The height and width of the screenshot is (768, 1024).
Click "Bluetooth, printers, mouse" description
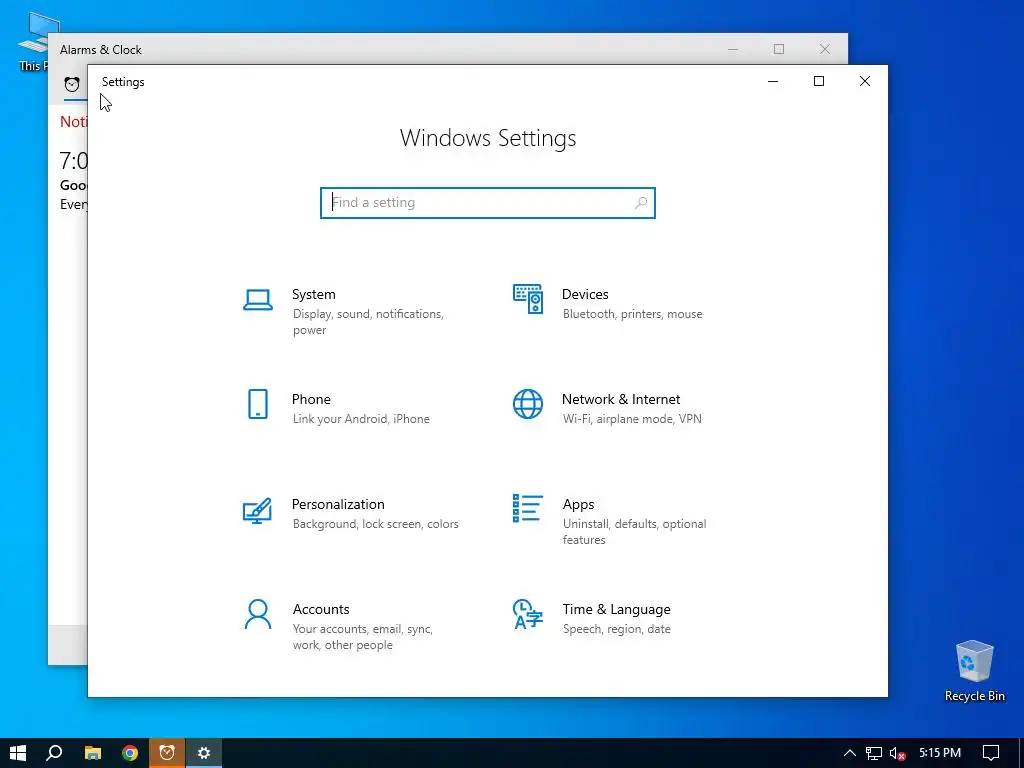pos(633,314)
